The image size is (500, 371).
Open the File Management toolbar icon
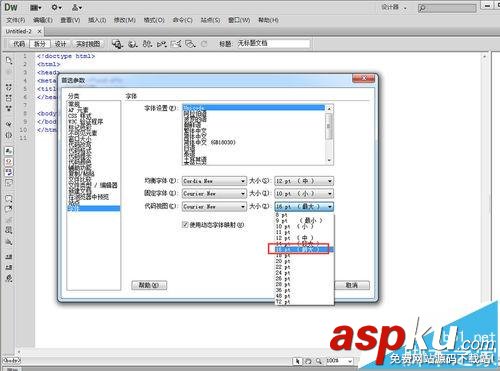(x=147, y=44)
